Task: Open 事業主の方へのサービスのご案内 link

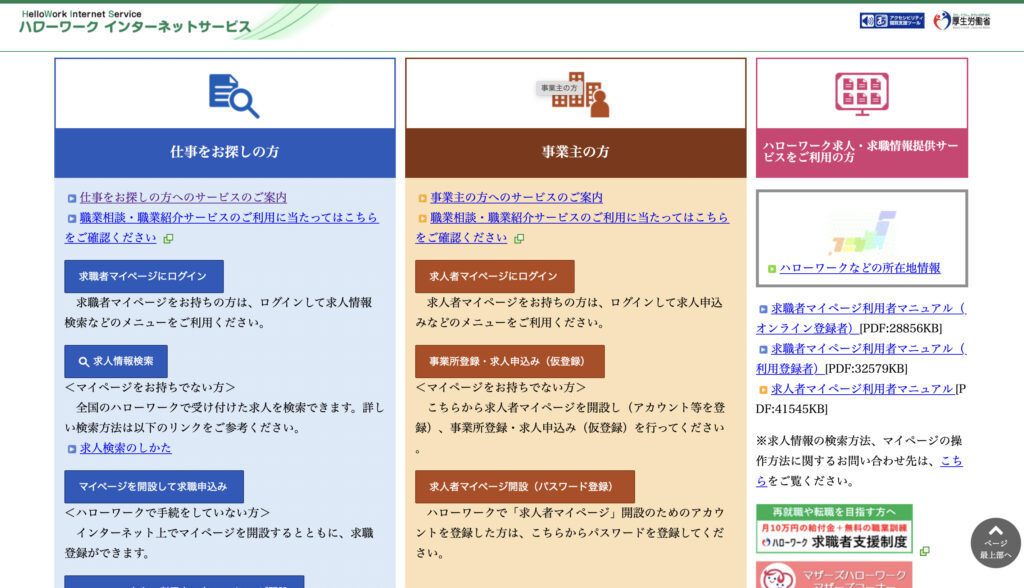Action: pos(516,197)
